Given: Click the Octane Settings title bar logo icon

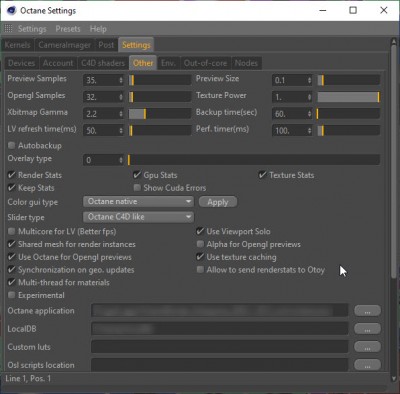Looking at the screenshot, I should click(x=11, y=10).
